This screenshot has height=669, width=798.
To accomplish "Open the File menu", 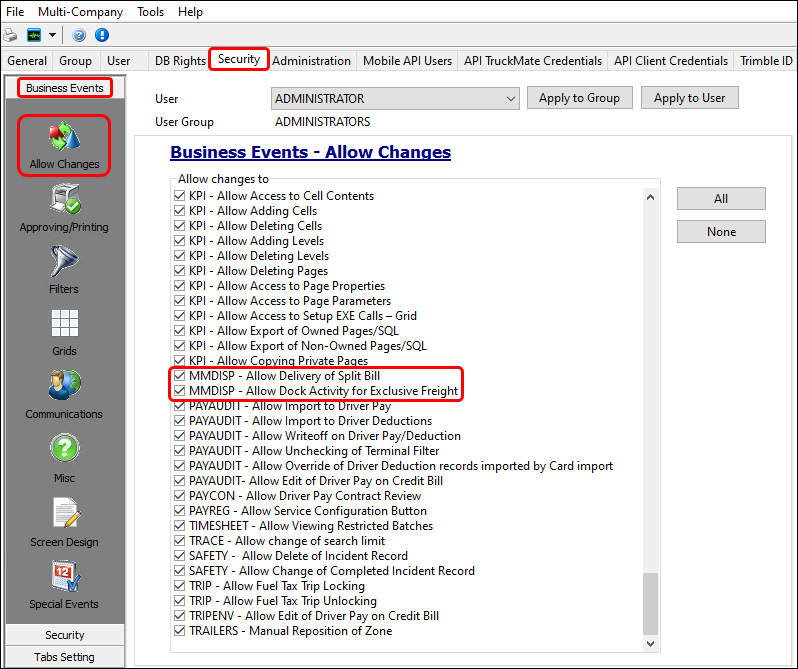I will pyautogui.click(x=15, y=12).
